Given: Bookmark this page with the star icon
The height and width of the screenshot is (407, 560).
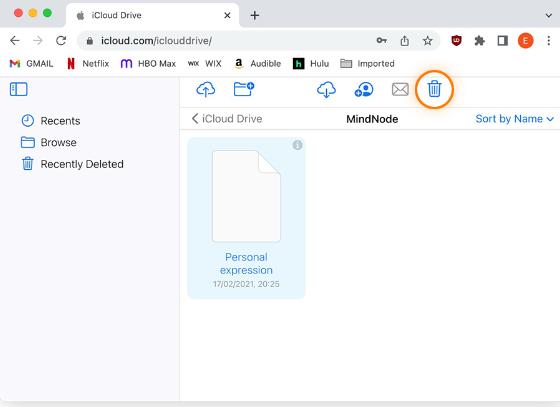Looking at the screenshot, I should 428,41.
